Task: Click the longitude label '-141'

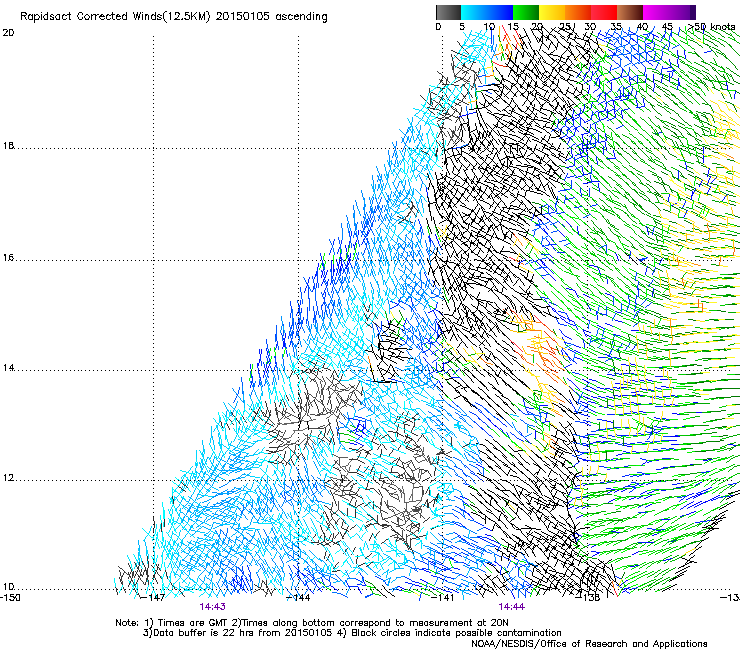Action: click(x=443, y=598)
